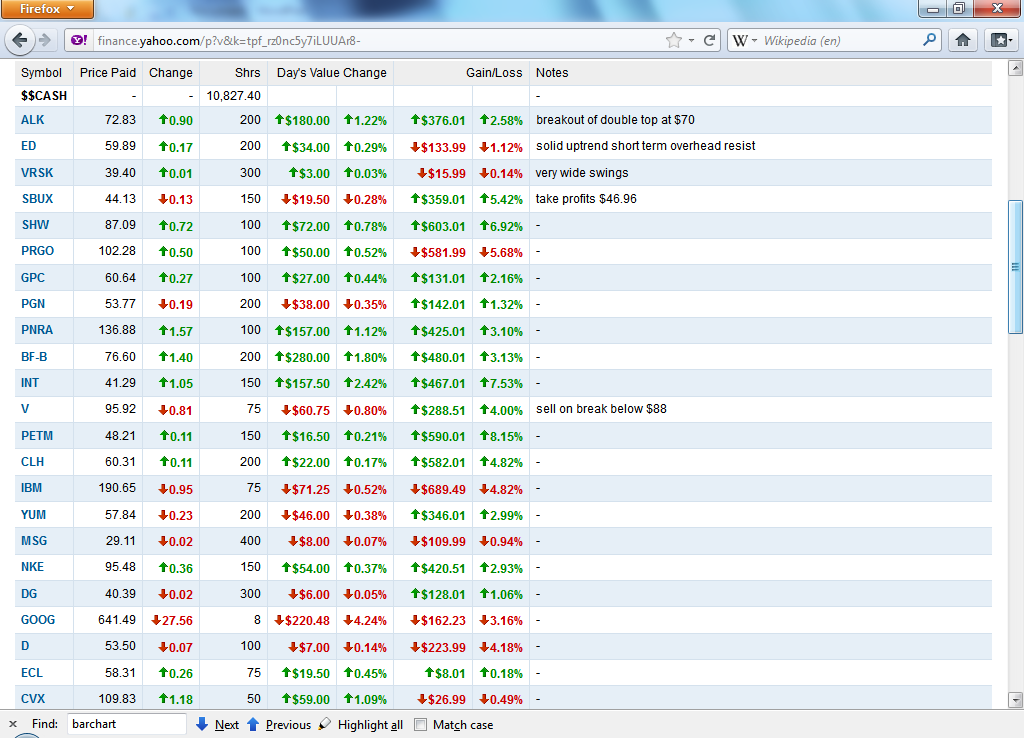Screen dimensions: 1024x738
Task: Click the Price Paid column header
Action: point(108,72)
